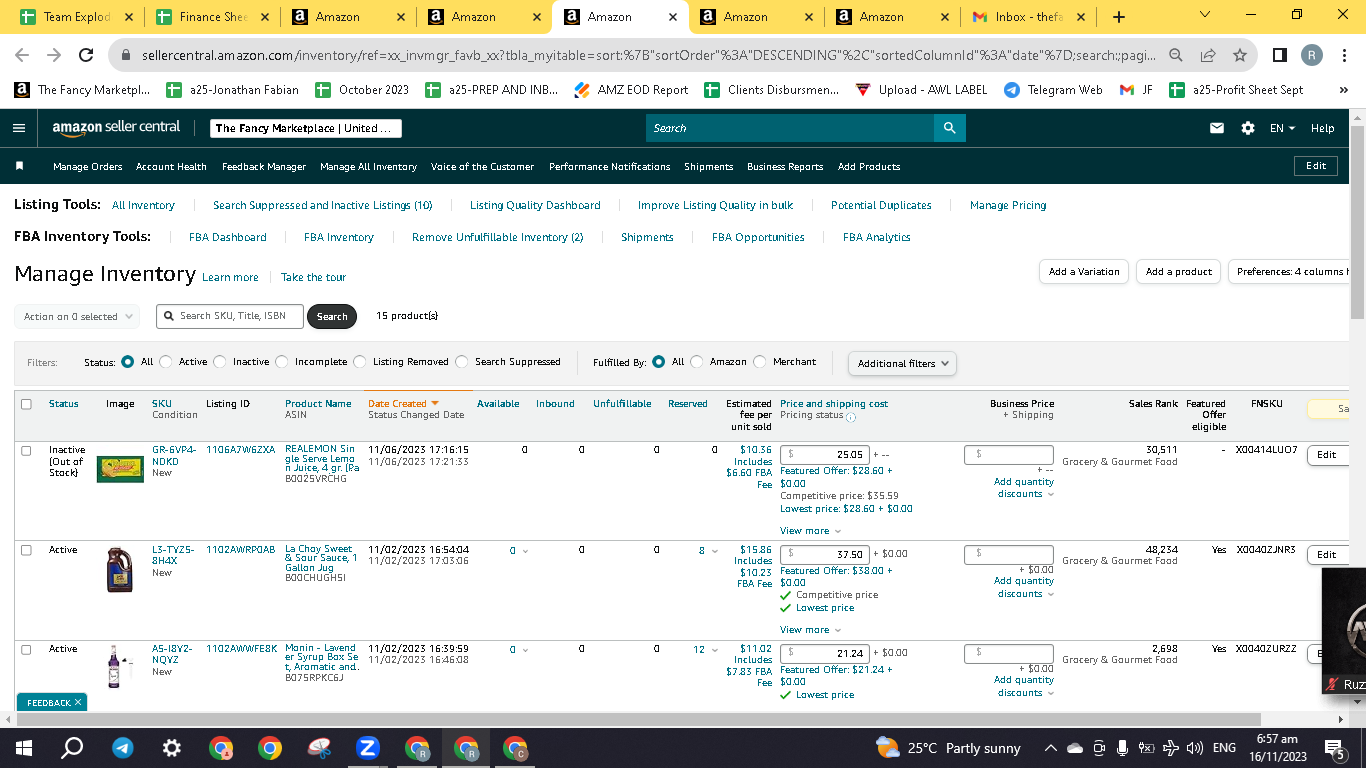1366x768 pixels.
Task: Click the REALEMON product image thumbnail
Action: coord(120,469)
